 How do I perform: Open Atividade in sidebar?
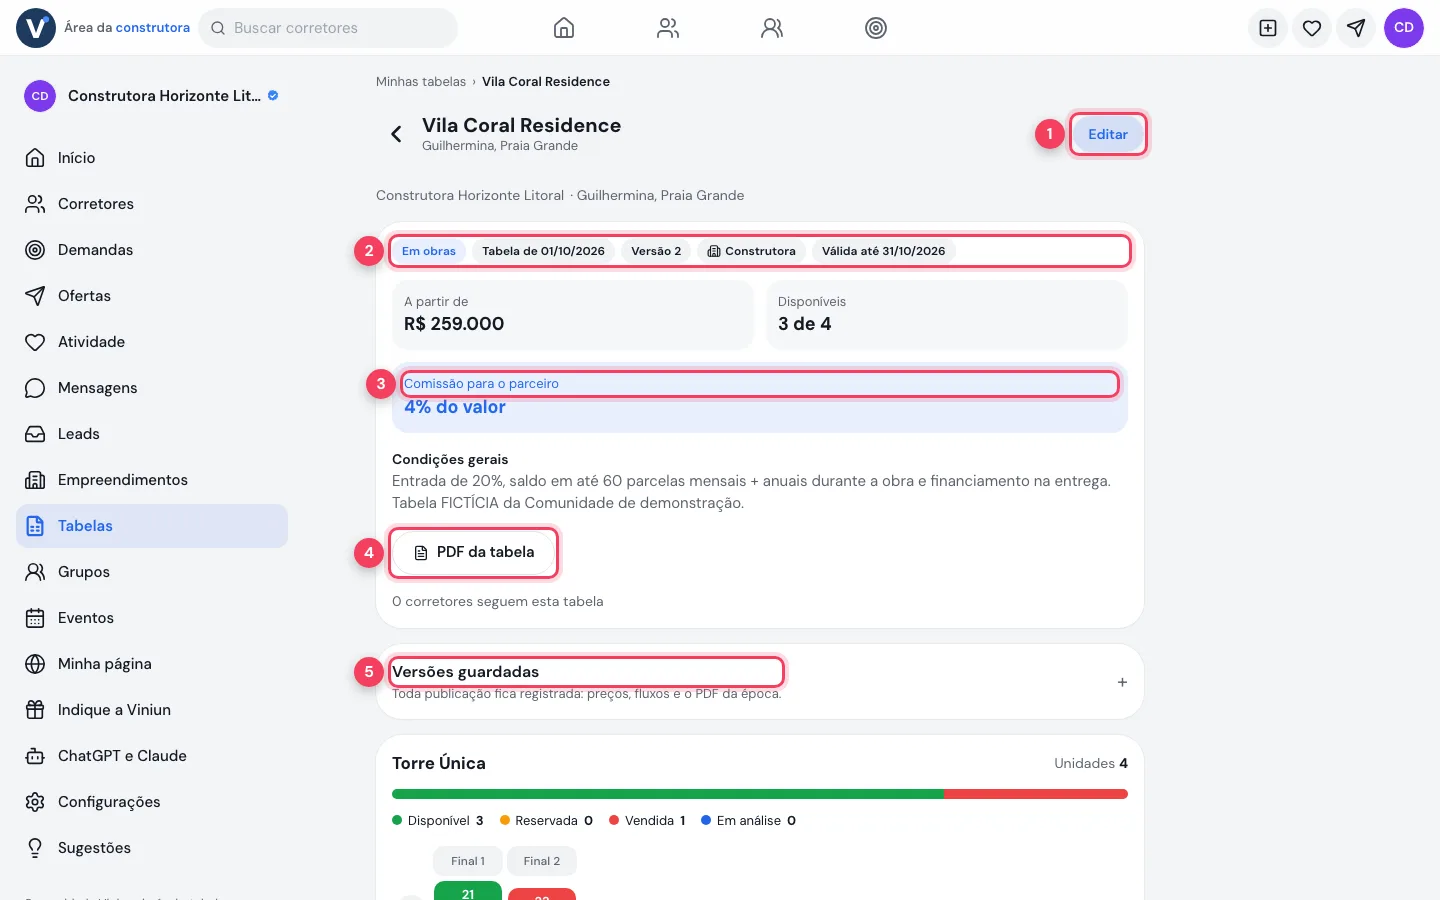pos(152,342)
